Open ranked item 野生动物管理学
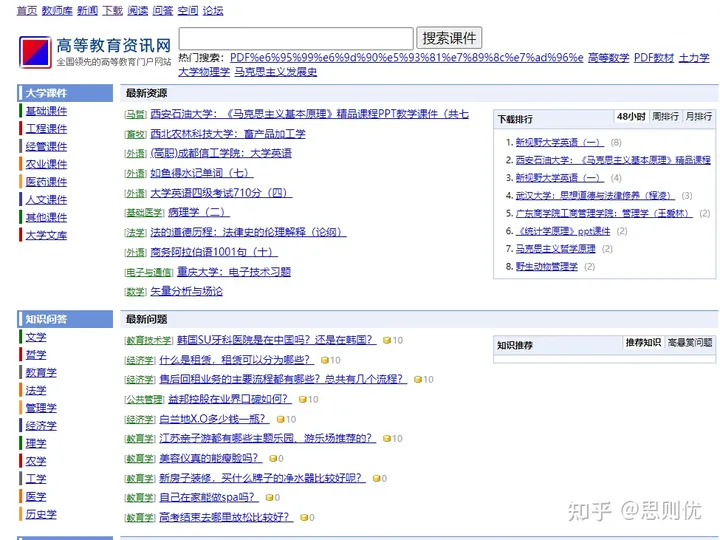The image size is (720, 540). [x=546, y=267]
